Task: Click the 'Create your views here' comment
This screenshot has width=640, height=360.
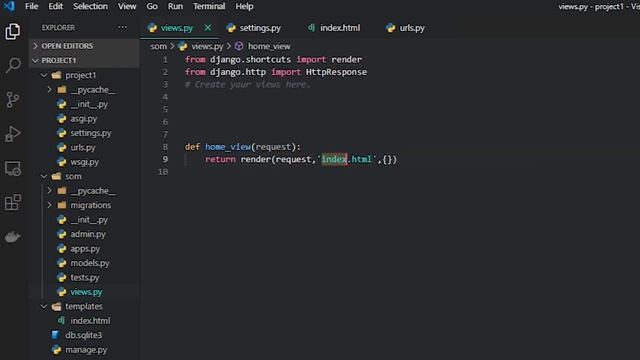Action: [x=247, y=84]
